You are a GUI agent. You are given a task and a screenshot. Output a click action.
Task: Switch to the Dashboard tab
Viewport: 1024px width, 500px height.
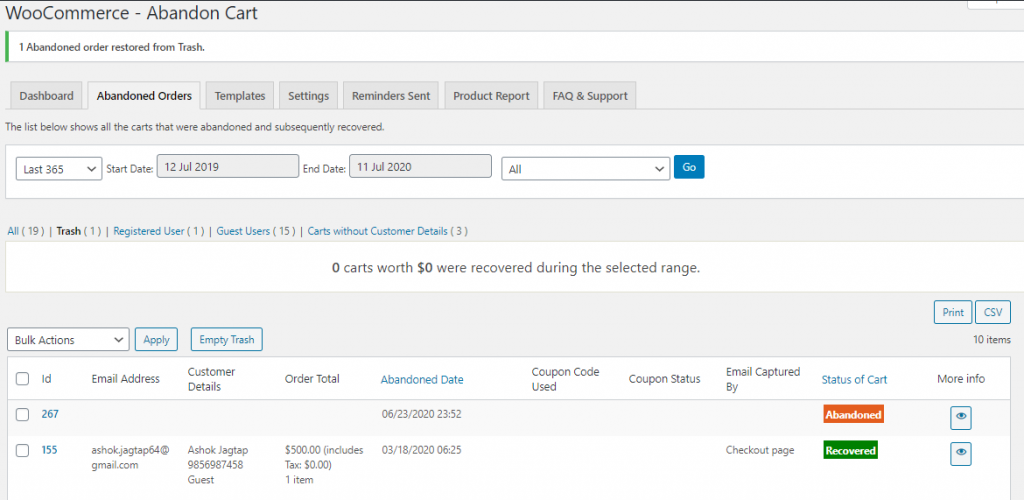point(46,96)
